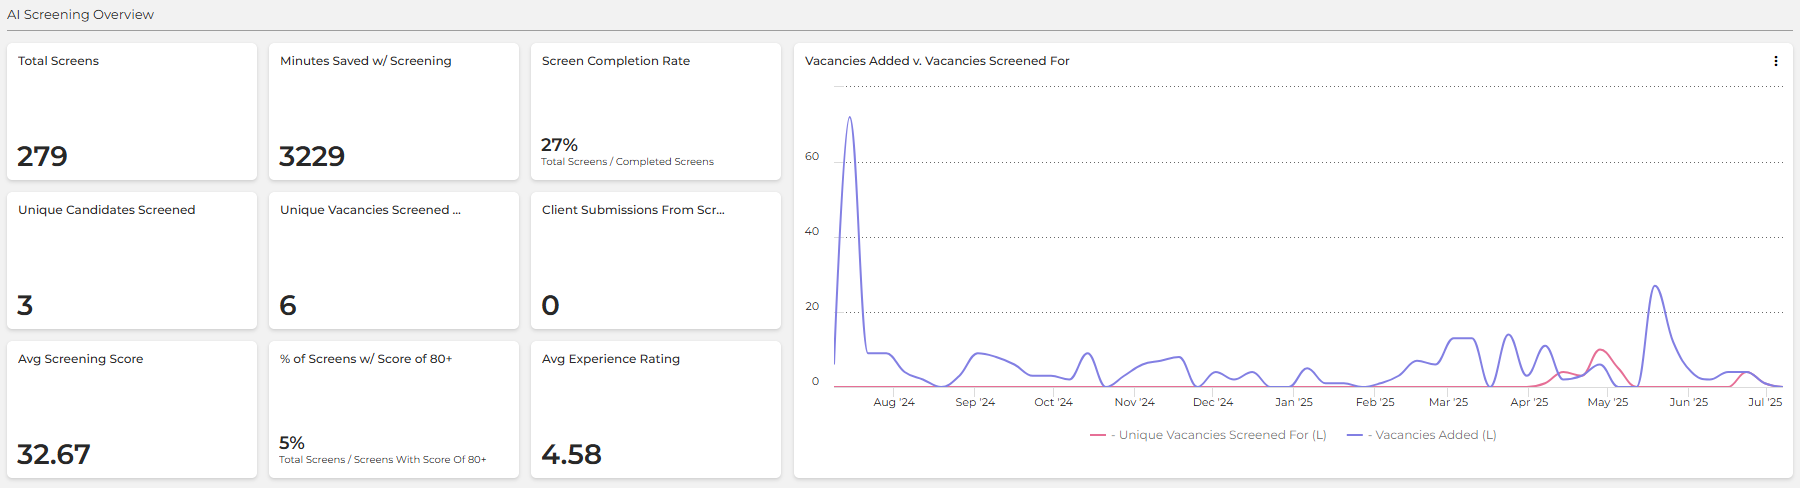Click the Jan '25 x-axis label

point(1293,402)
